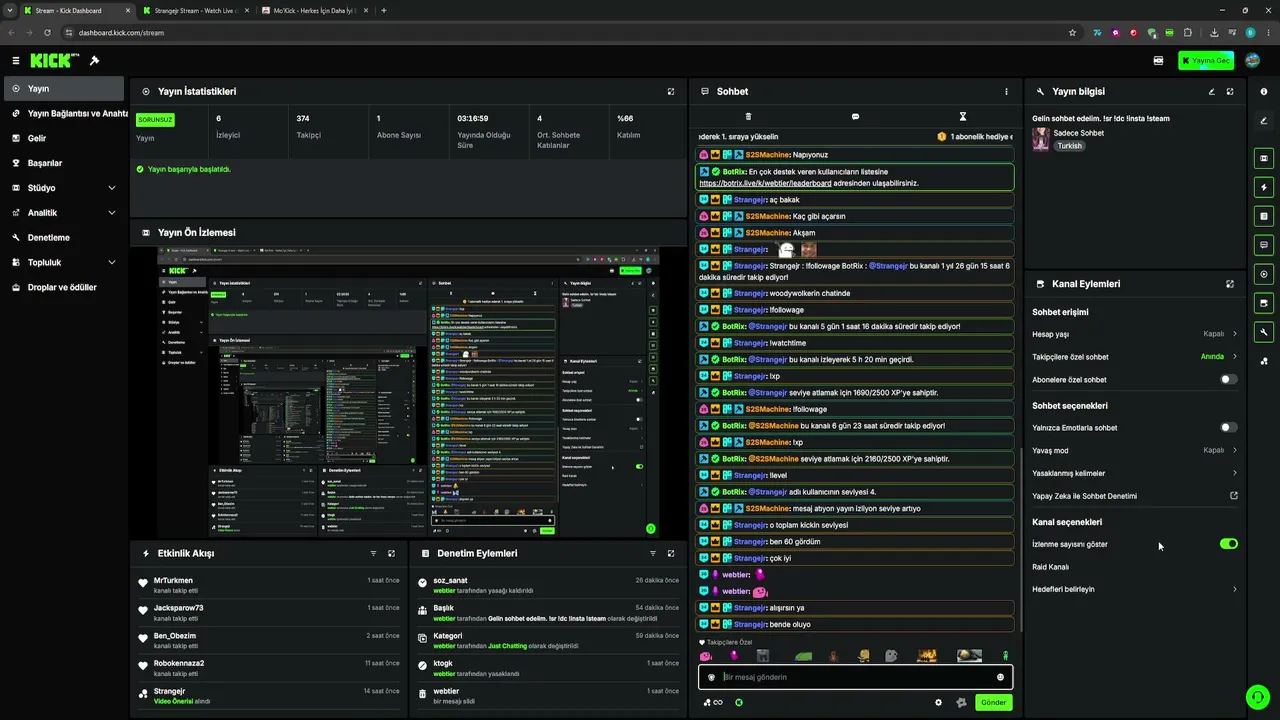1280x720 pixels.
Task: Open Gelir in the sidebar
Action: (64, 138)
